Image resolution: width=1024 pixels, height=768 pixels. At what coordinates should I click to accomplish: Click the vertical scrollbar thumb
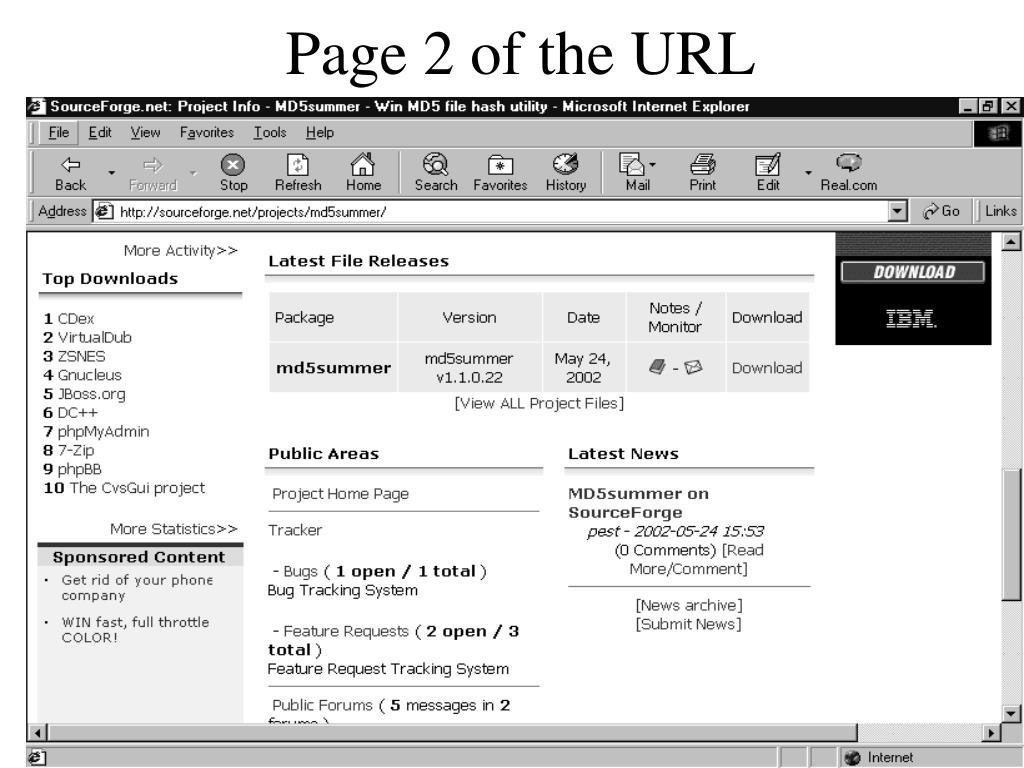coord(1010,535)
